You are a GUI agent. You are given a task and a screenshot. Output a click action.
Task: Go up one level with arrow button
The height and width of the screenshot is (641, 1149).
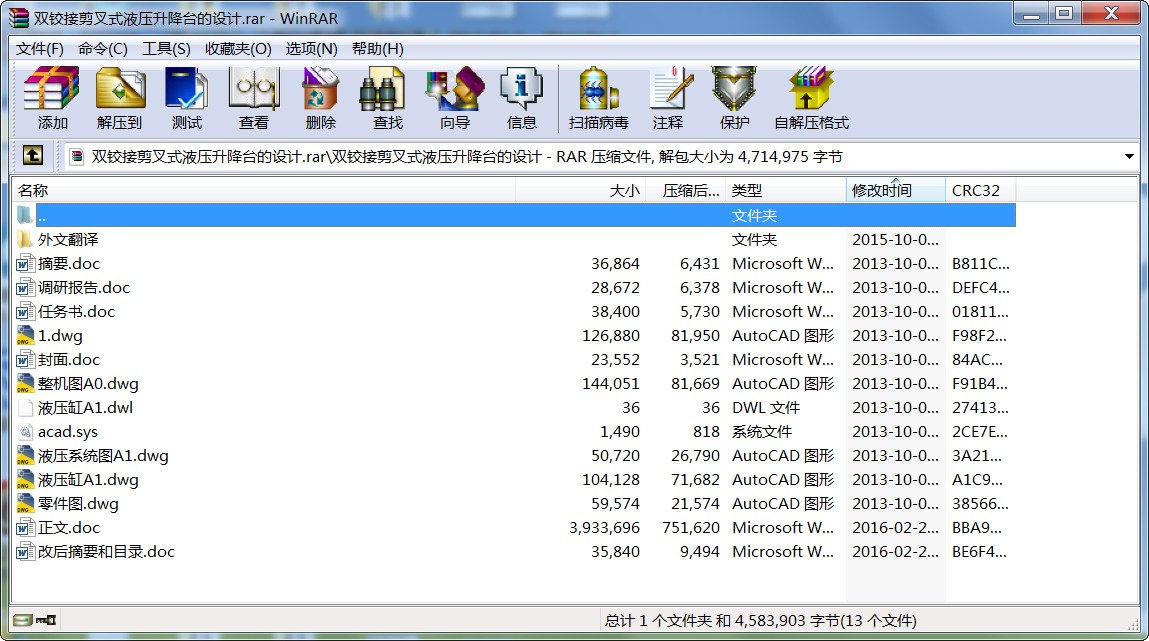(x=33, y=156)
